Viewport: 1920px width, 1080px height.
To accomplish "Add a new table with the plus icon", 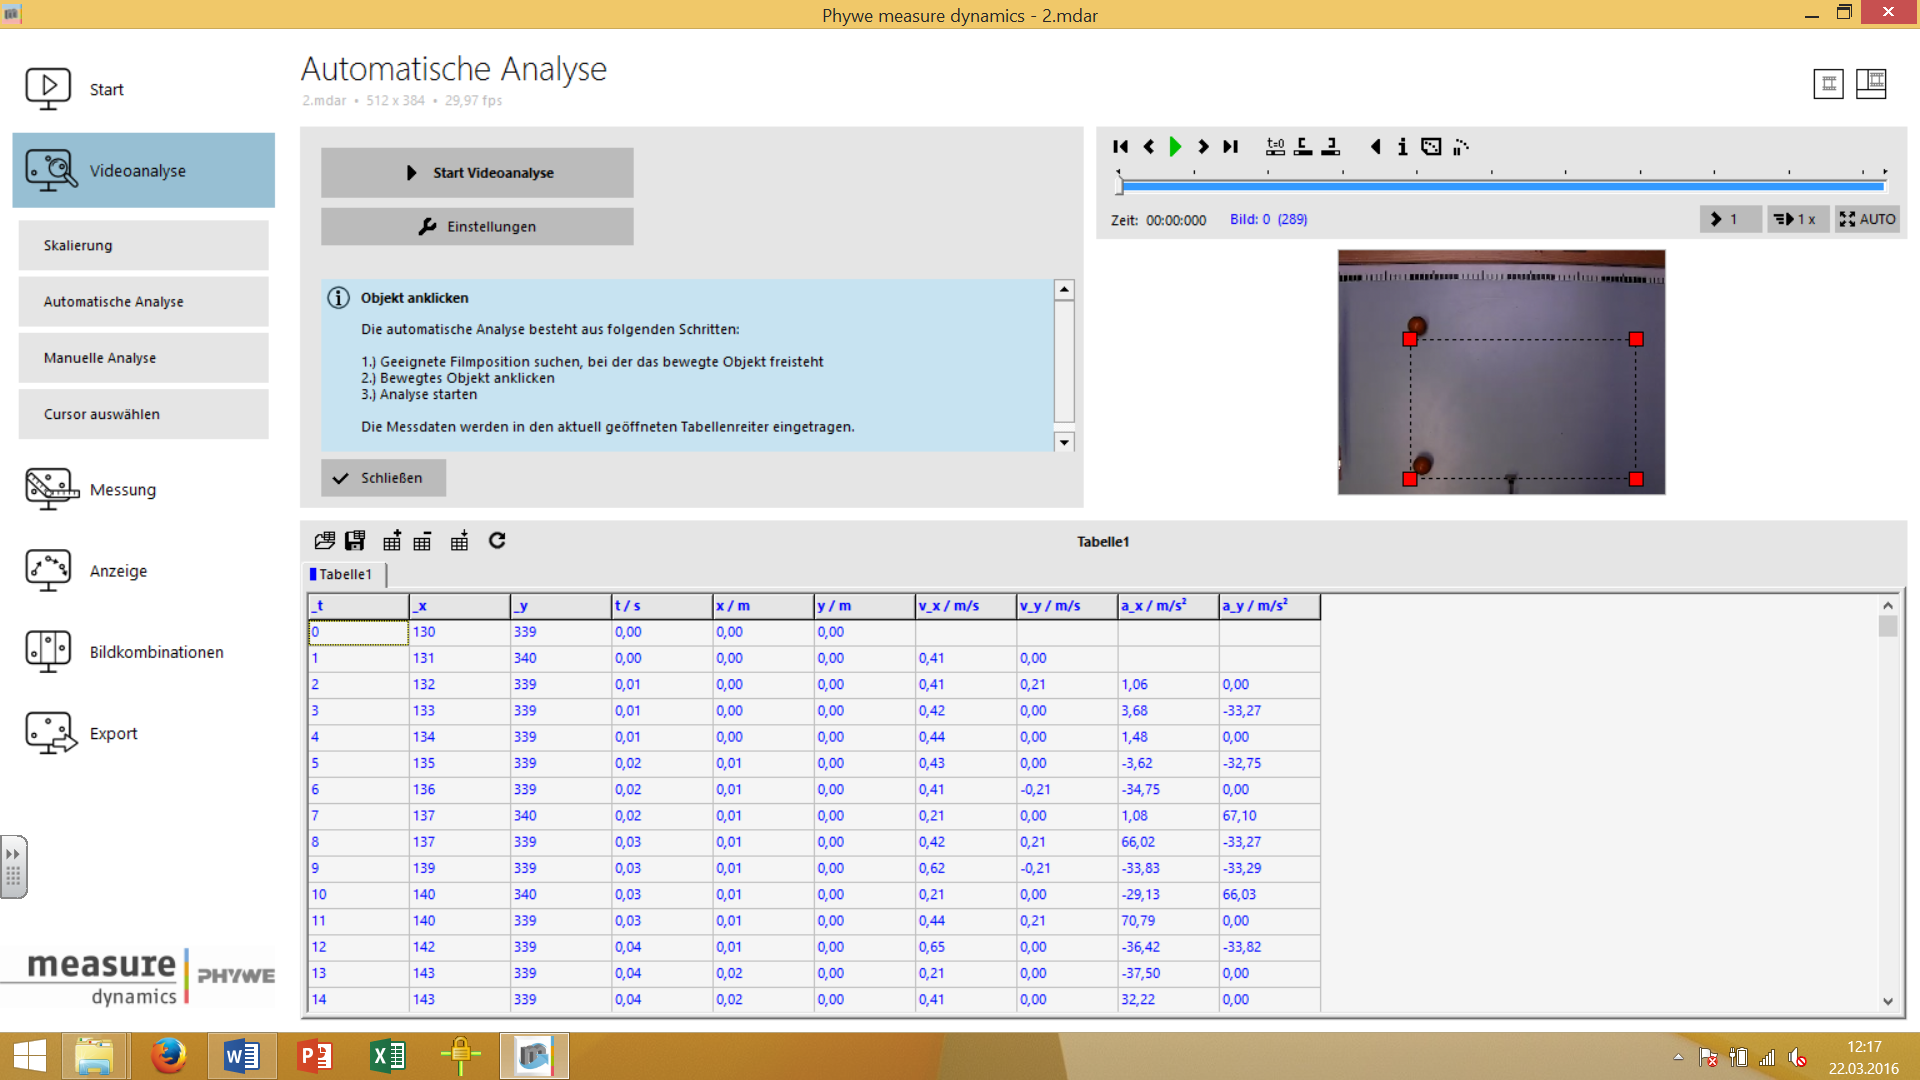I will coord(392,541).
